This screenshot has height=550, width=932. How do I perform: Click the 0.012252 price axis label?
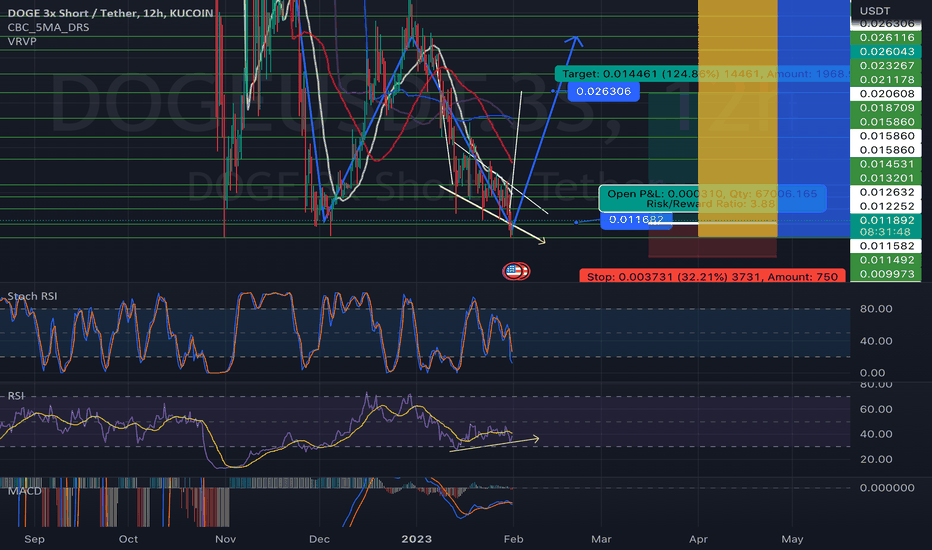click(886, 206)
